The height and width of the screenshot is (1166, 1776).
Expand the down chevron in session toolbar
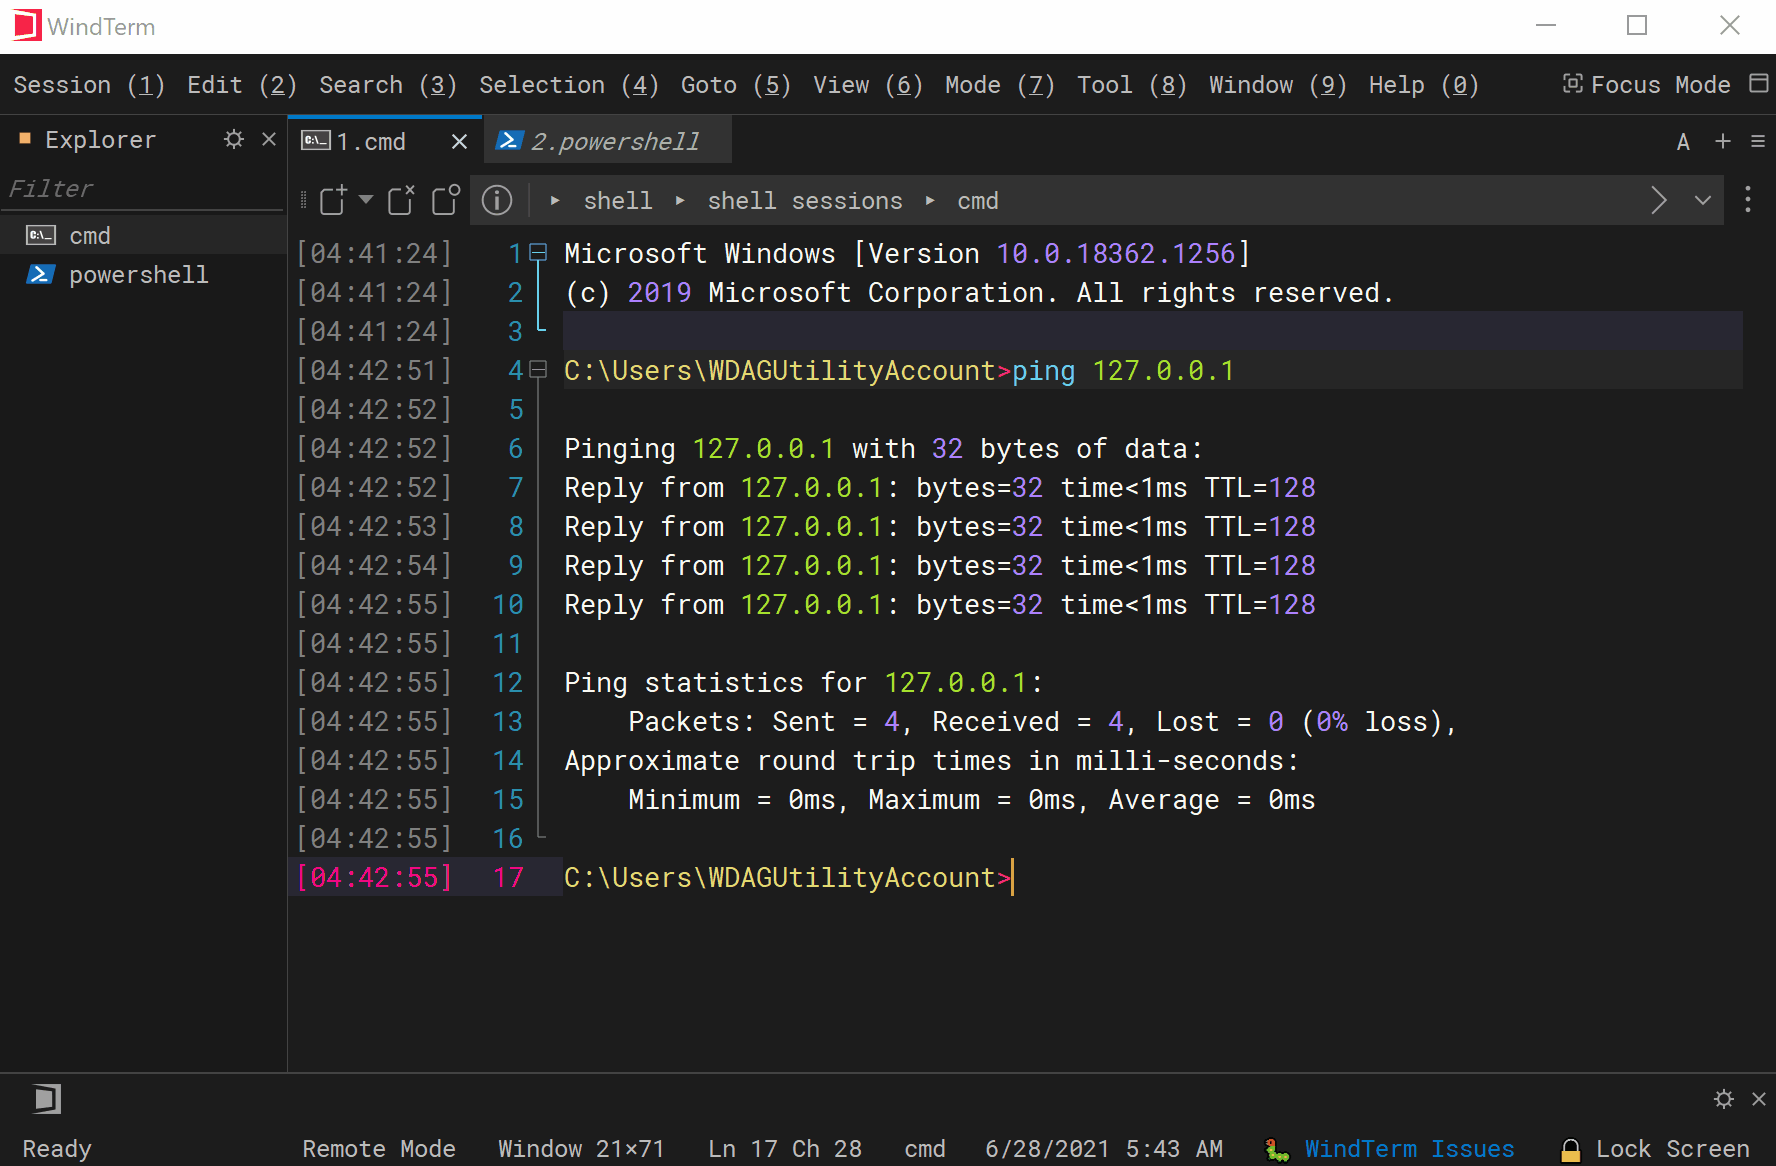point(1703,200)
